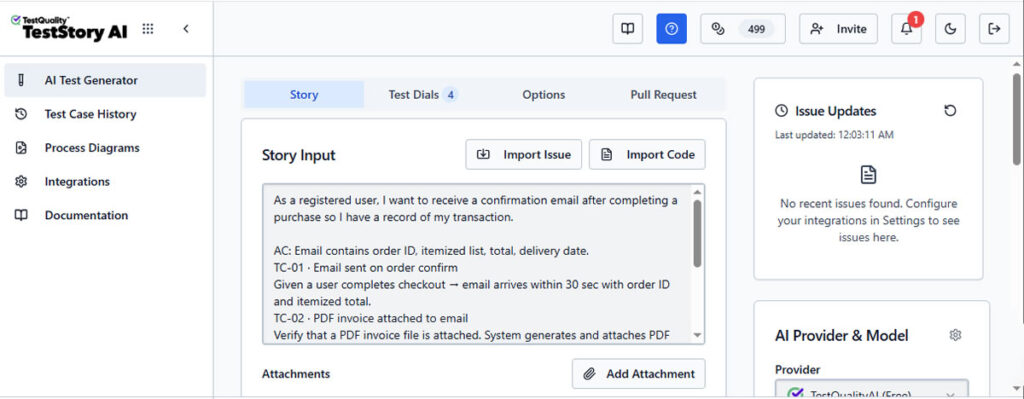
Task: Click the 'No recent issues found' message
Action: pyautogui.click(x=869, y=220)
